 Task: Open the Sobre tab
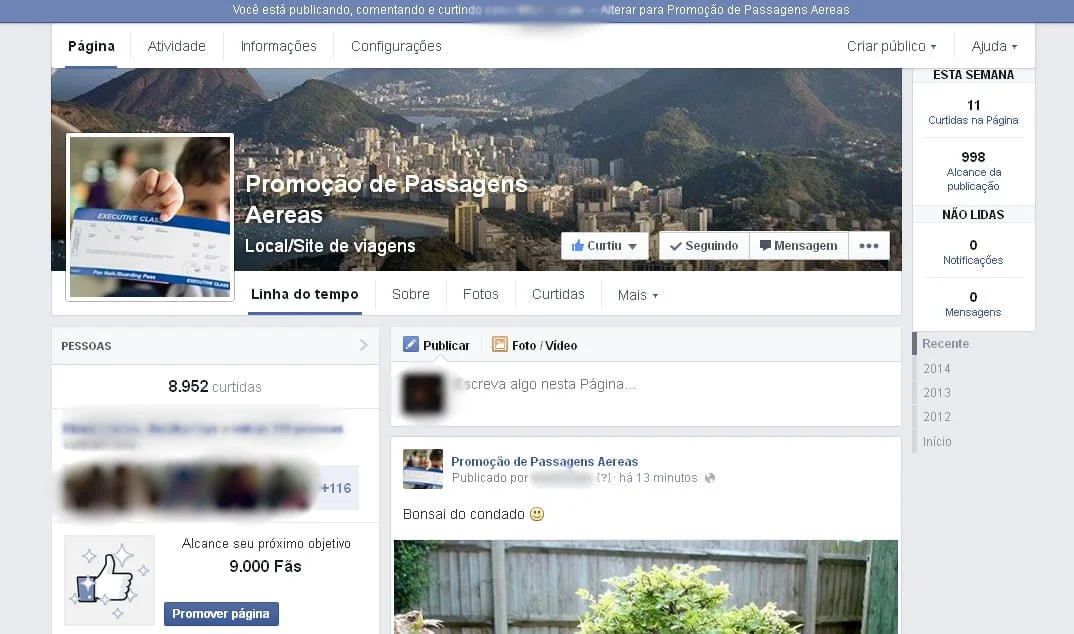tap(410, 294)
